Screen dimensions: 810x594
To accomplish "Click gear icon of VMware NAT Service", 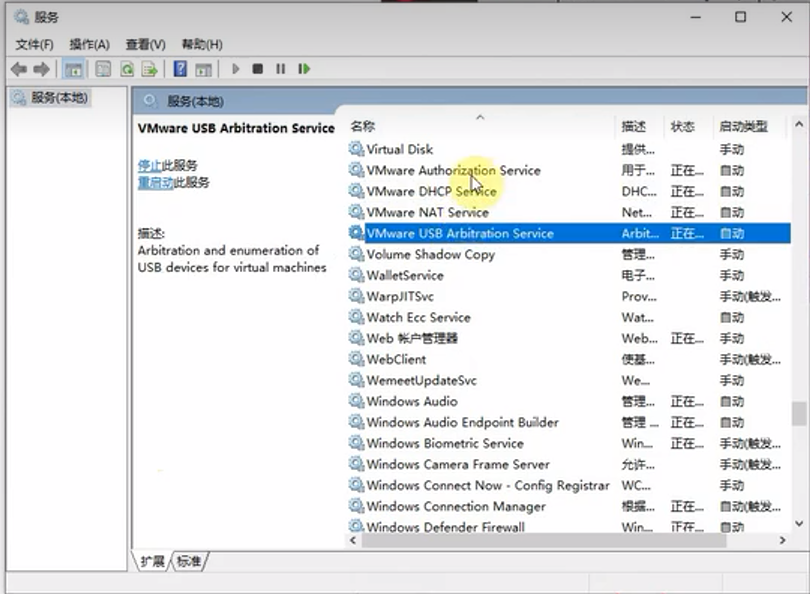I will [x=356, y=212].
